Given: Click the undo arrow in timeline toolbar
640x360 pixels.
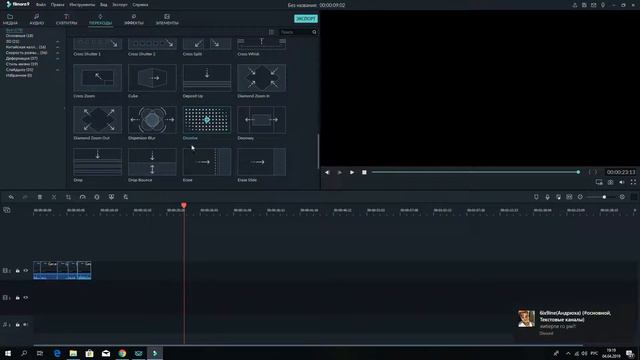Looking at the screenshot, I should point(11,197).
